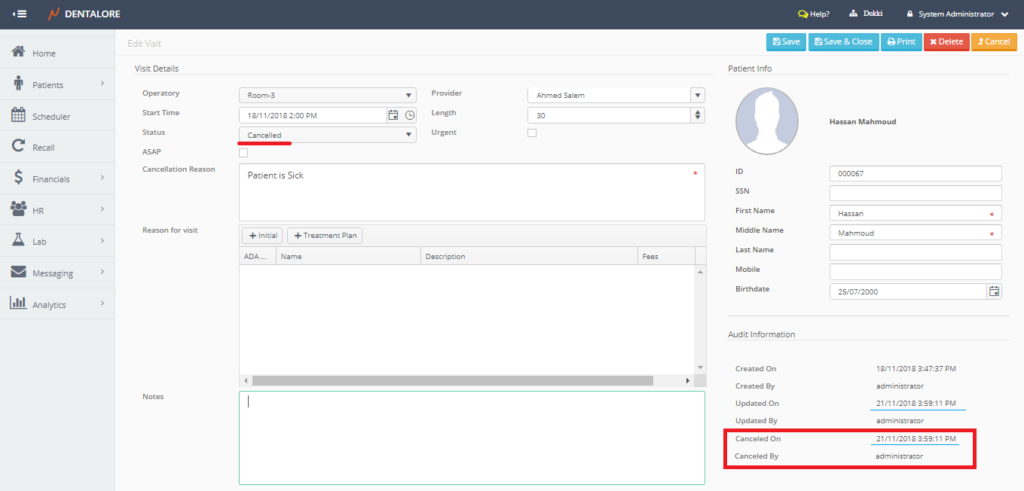Toggle the Urgent checkbox
The height and width of the screenshot is (491, 1024).
(x=532, y=133)
